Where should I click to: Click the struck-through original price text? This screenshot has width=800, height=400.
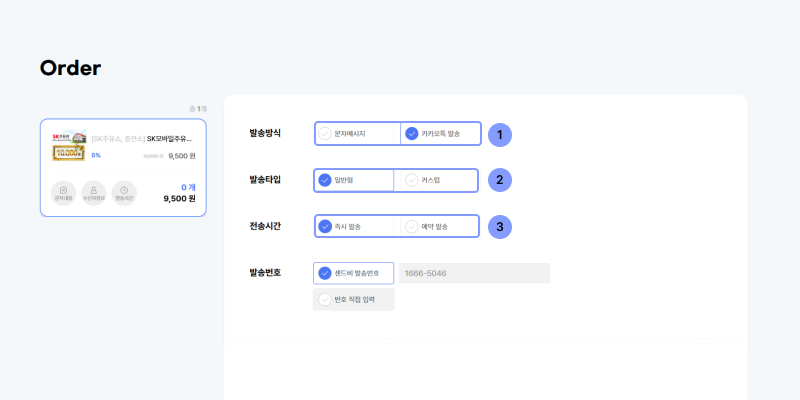[154, 156]
